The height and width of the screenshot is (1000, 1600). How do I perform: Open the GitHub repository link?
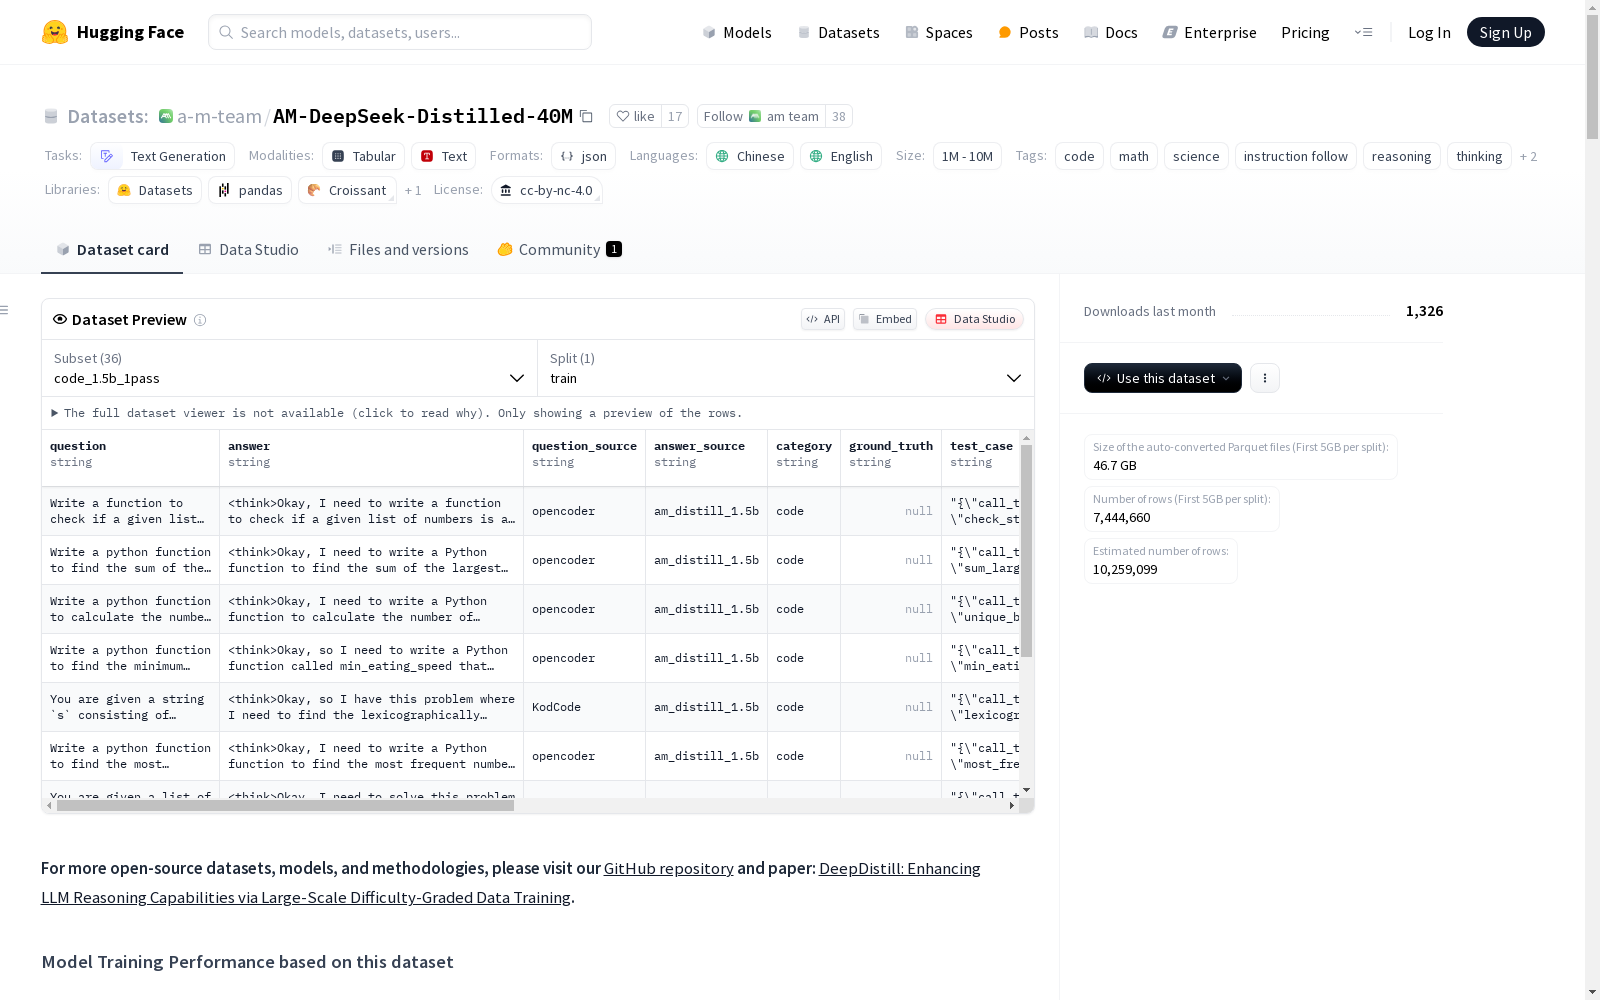(668, 868)
